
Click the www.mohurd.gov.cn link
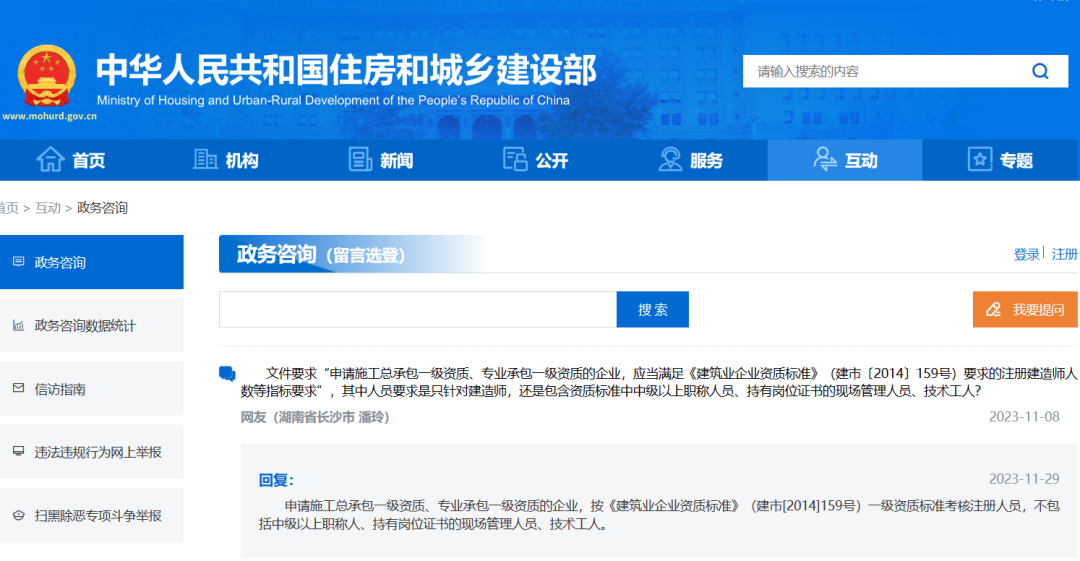[50, 116]
